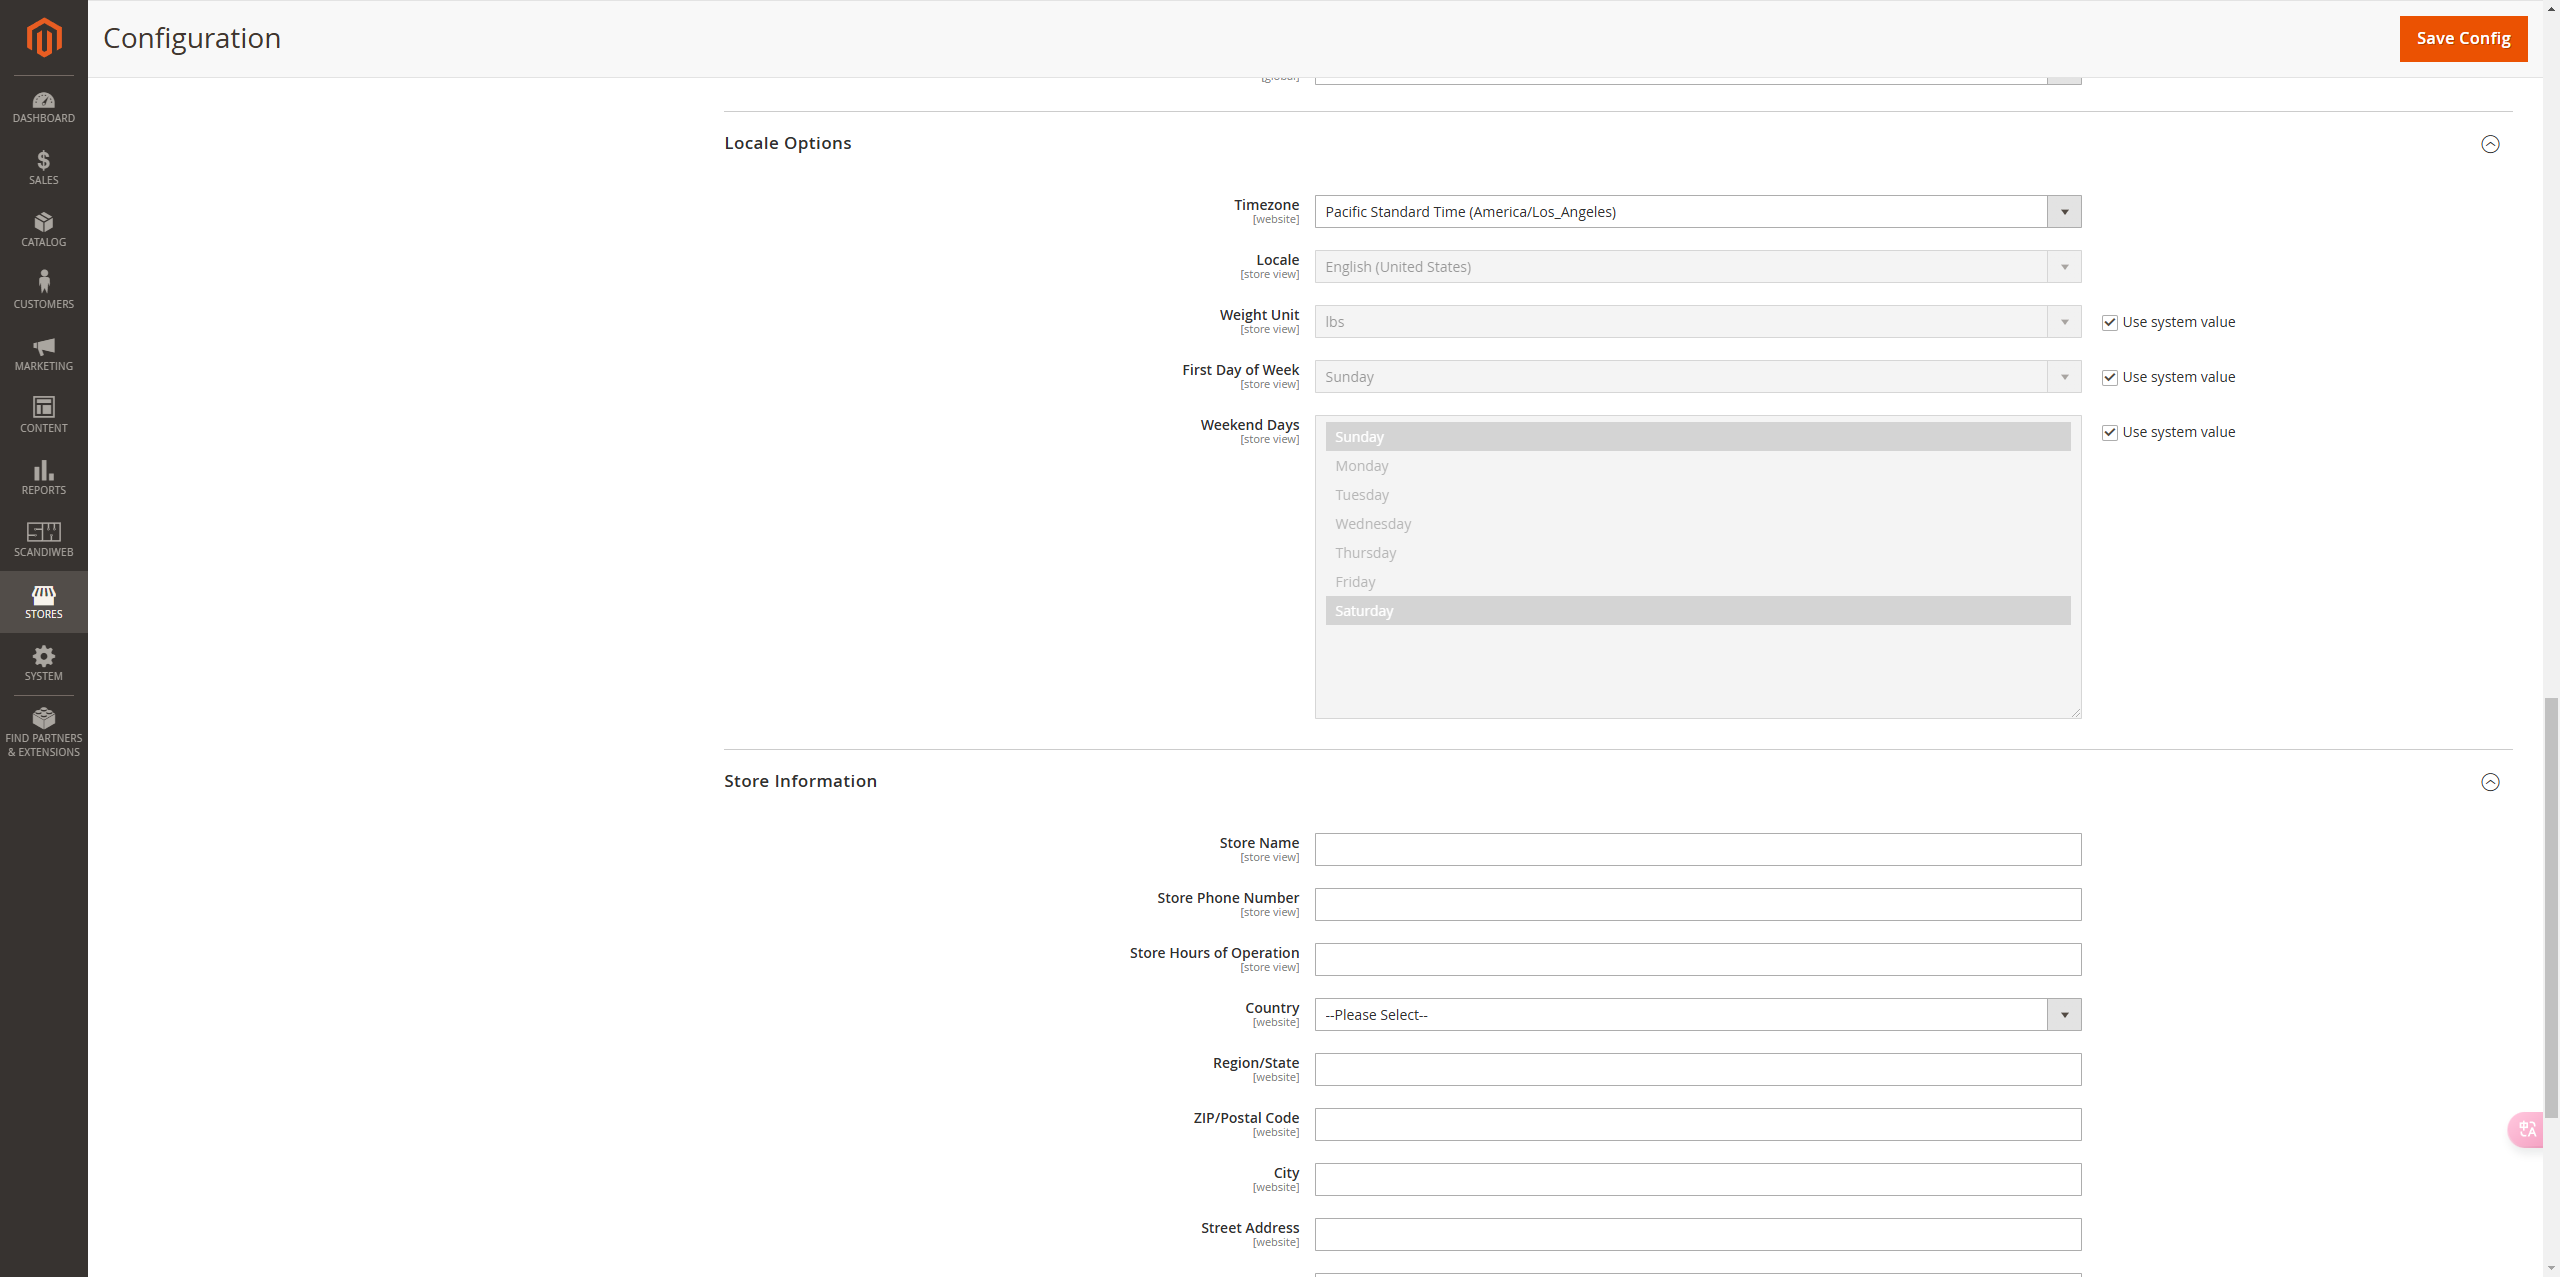2560x1277 pixels.
Task: Open the Sales dollar icon menu
Action: (x=44, y=167)
